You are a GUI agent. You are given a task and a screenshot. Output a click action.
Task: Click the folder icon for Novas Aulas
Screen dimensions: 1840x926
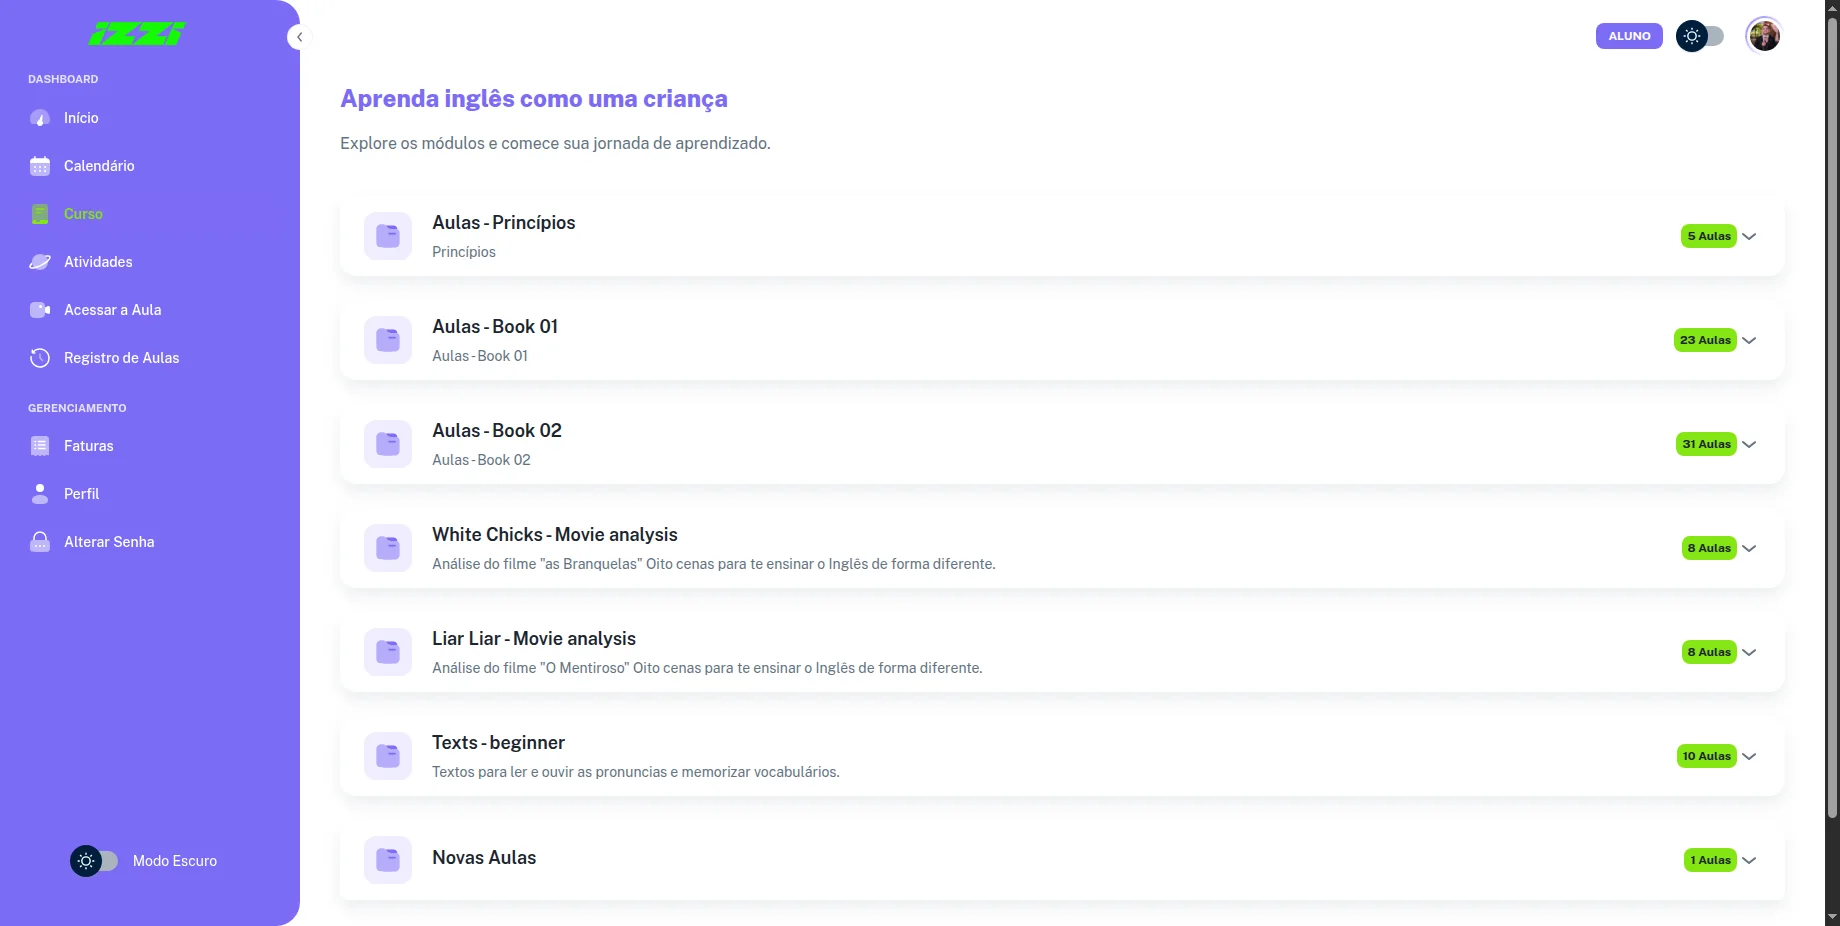point(388,860)
